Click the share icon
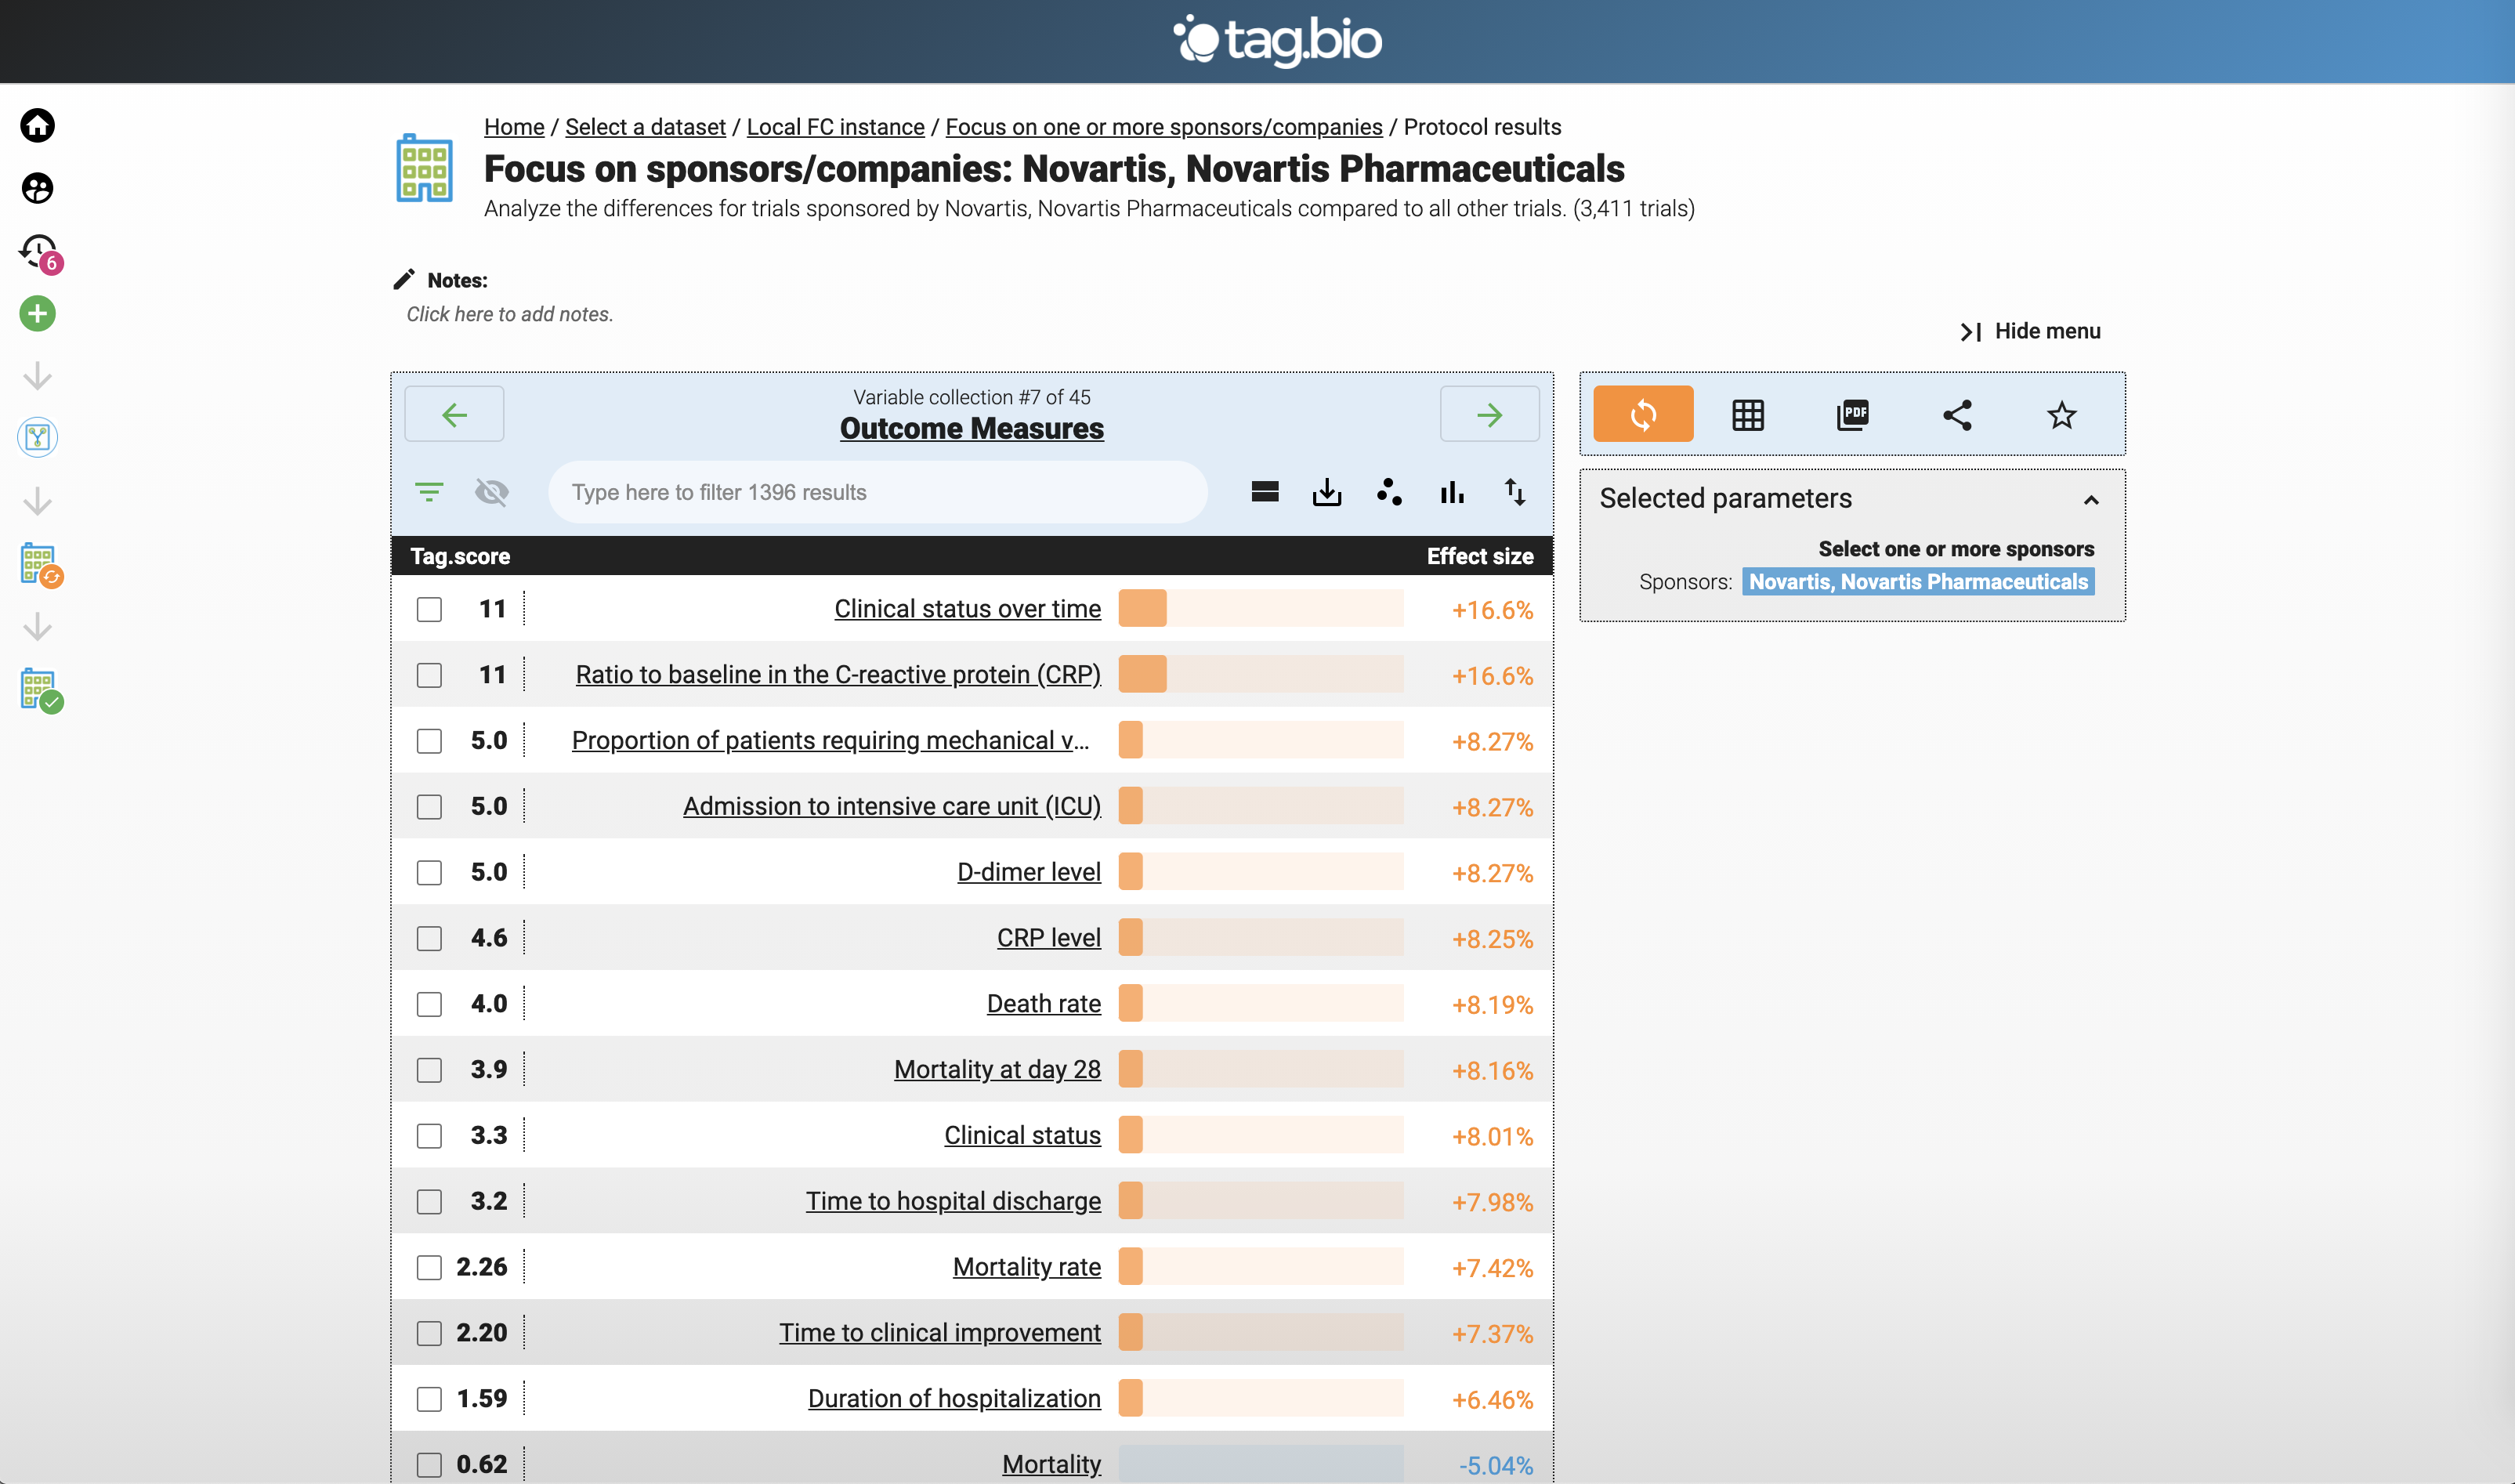This screenshot has width=2515, height=1484. coord(1957,414)
